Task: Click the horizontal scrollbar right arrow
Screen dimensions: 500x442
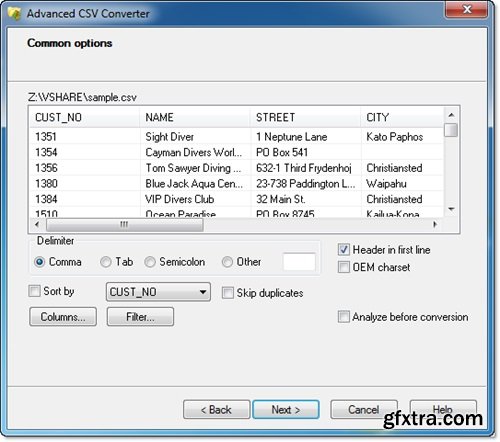Action: pos(435,224)
